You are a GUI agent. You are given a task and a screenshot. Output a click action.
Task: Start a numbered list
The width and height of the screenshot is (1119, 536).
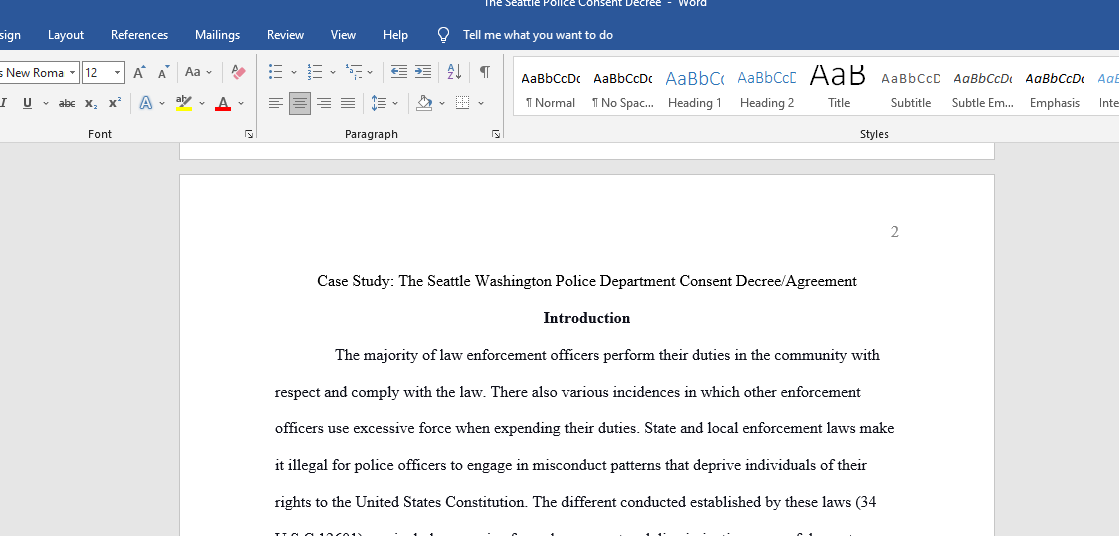pyautogui.click(x=315, y=72)
